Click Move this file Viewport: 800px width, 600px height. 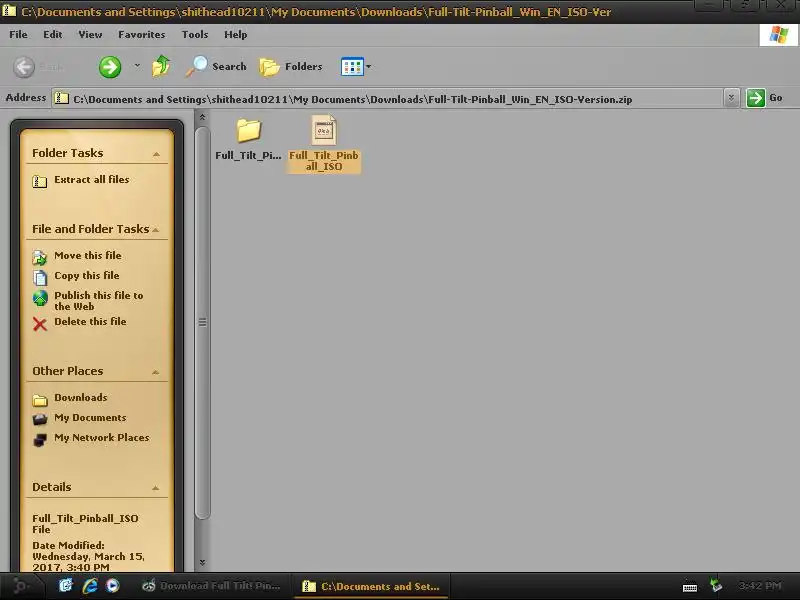88,255
